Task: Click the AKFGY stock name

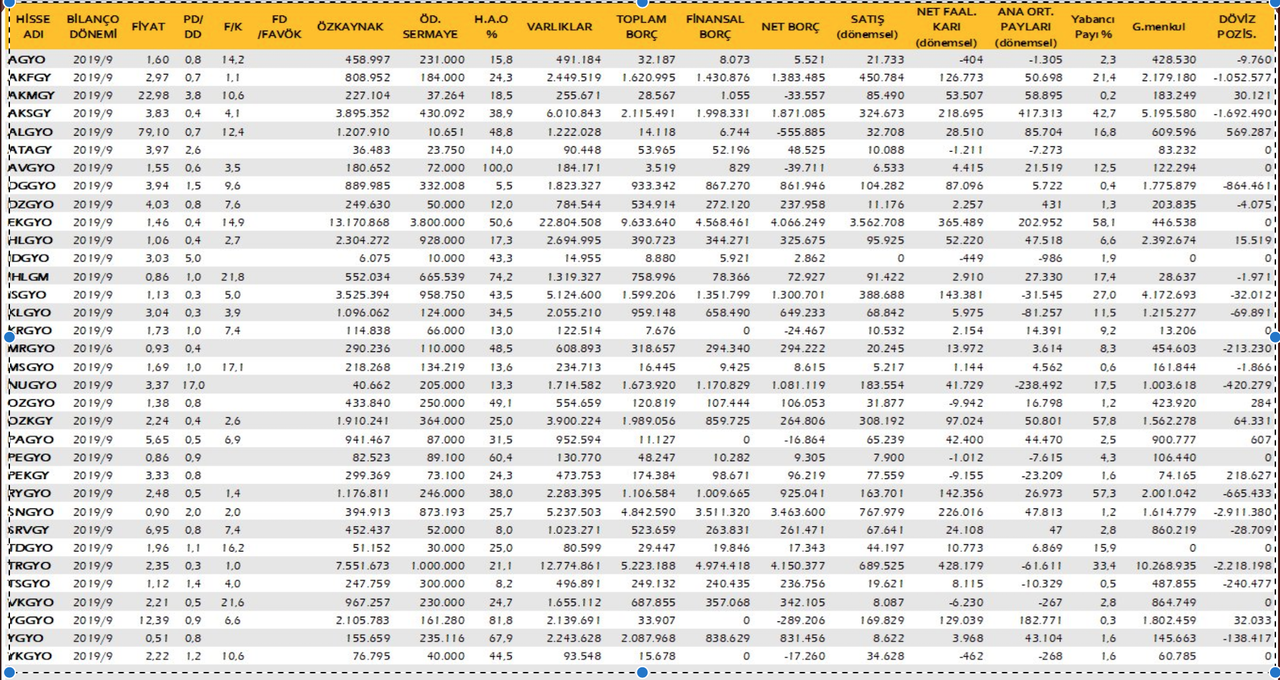Action: click(x=29, y=78)
